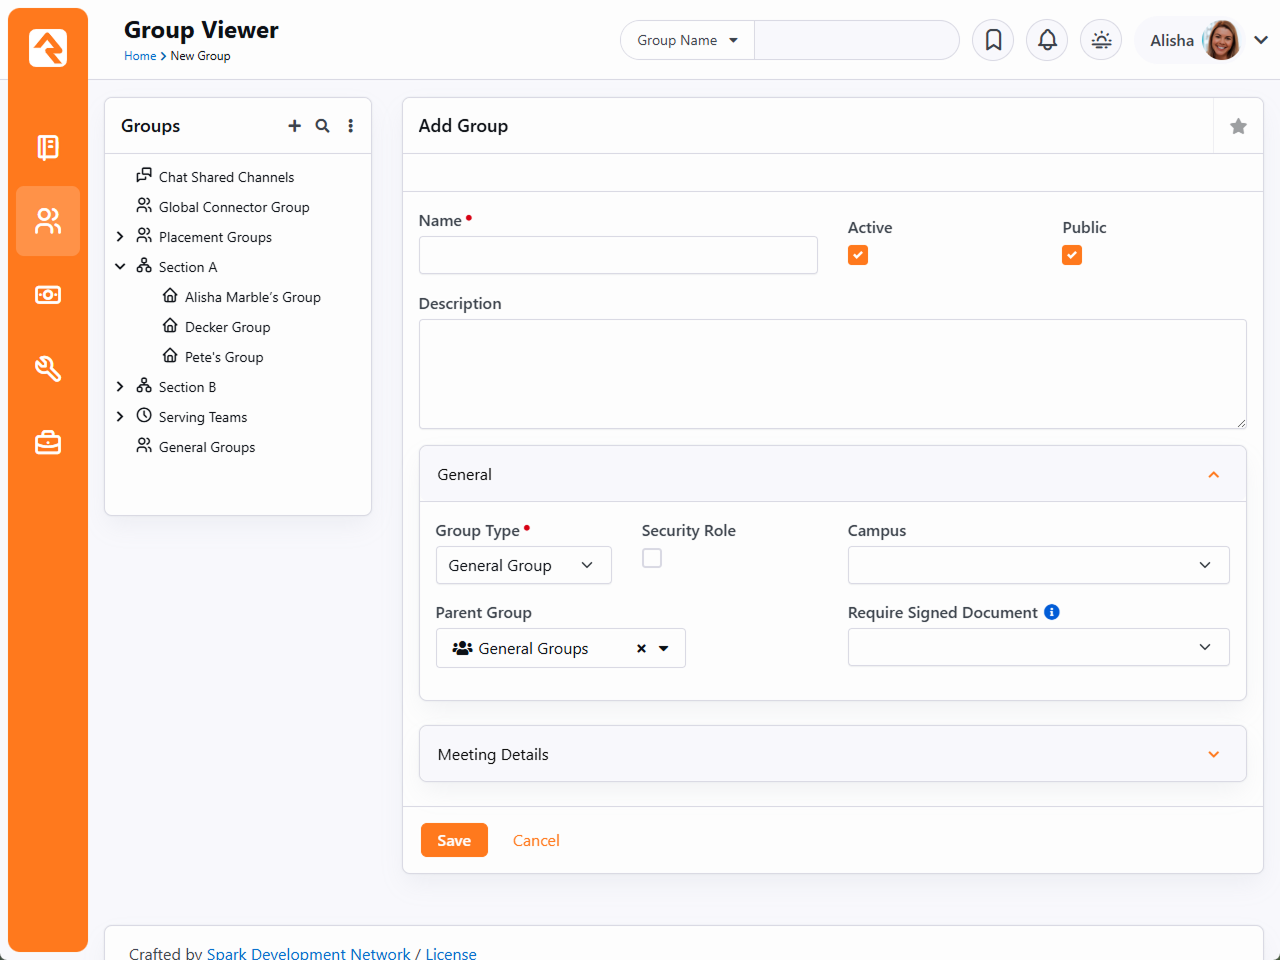The height and width of the screenshot is (960, 1280).
Task: Open the People section in the sidebar
Action: pyautogui.click(x=48, y=221)
